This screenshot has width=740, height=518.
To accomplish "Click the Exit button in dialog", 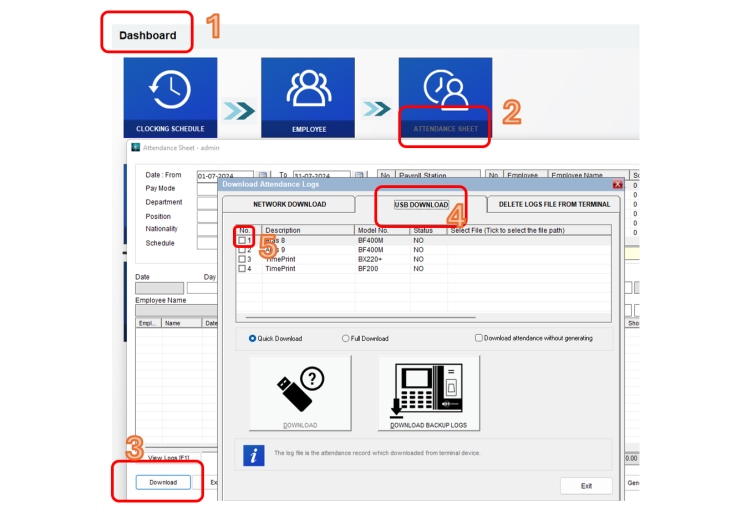I will (x=586, y=486).
